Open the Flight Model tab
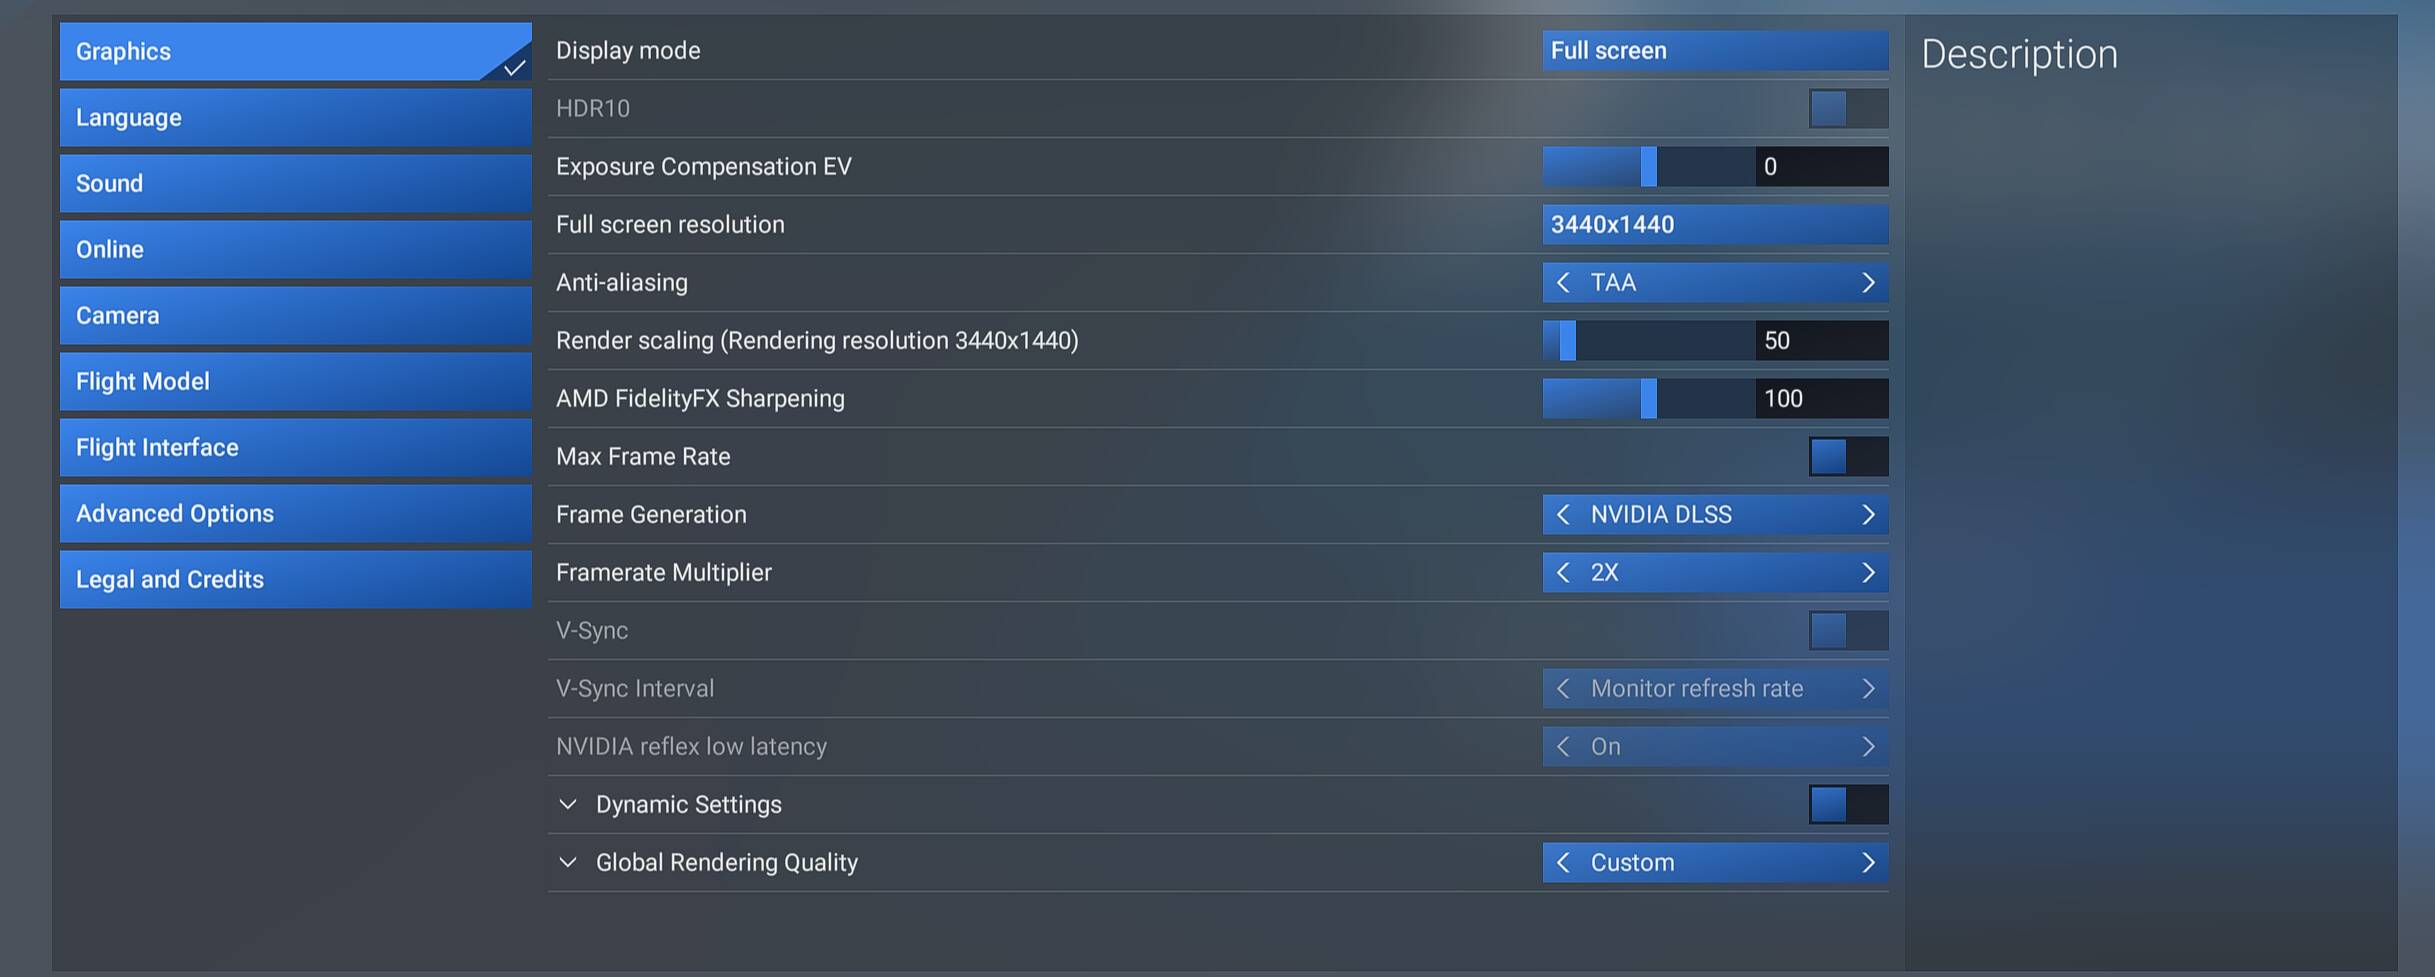2435x977 pixels. (295, 382)
